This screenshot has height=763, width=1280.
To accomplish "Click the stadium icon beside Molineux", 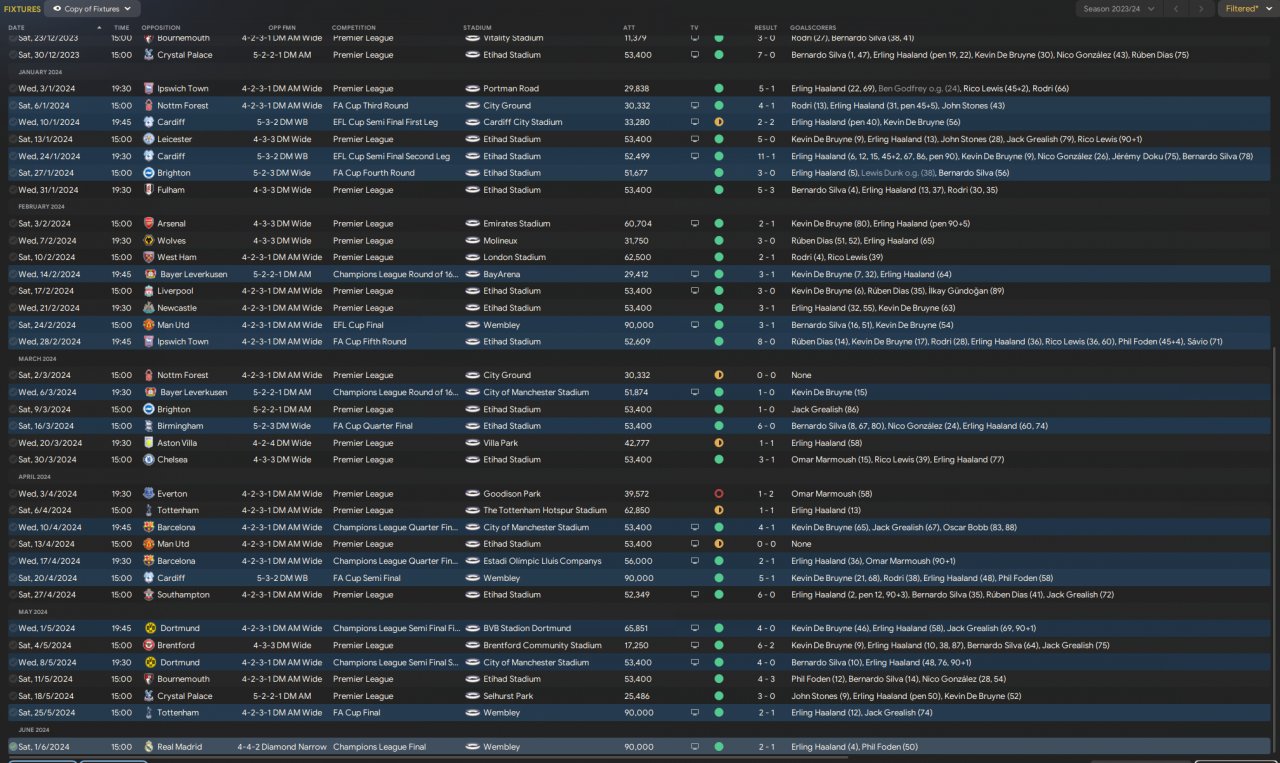I will pos(473,241).
